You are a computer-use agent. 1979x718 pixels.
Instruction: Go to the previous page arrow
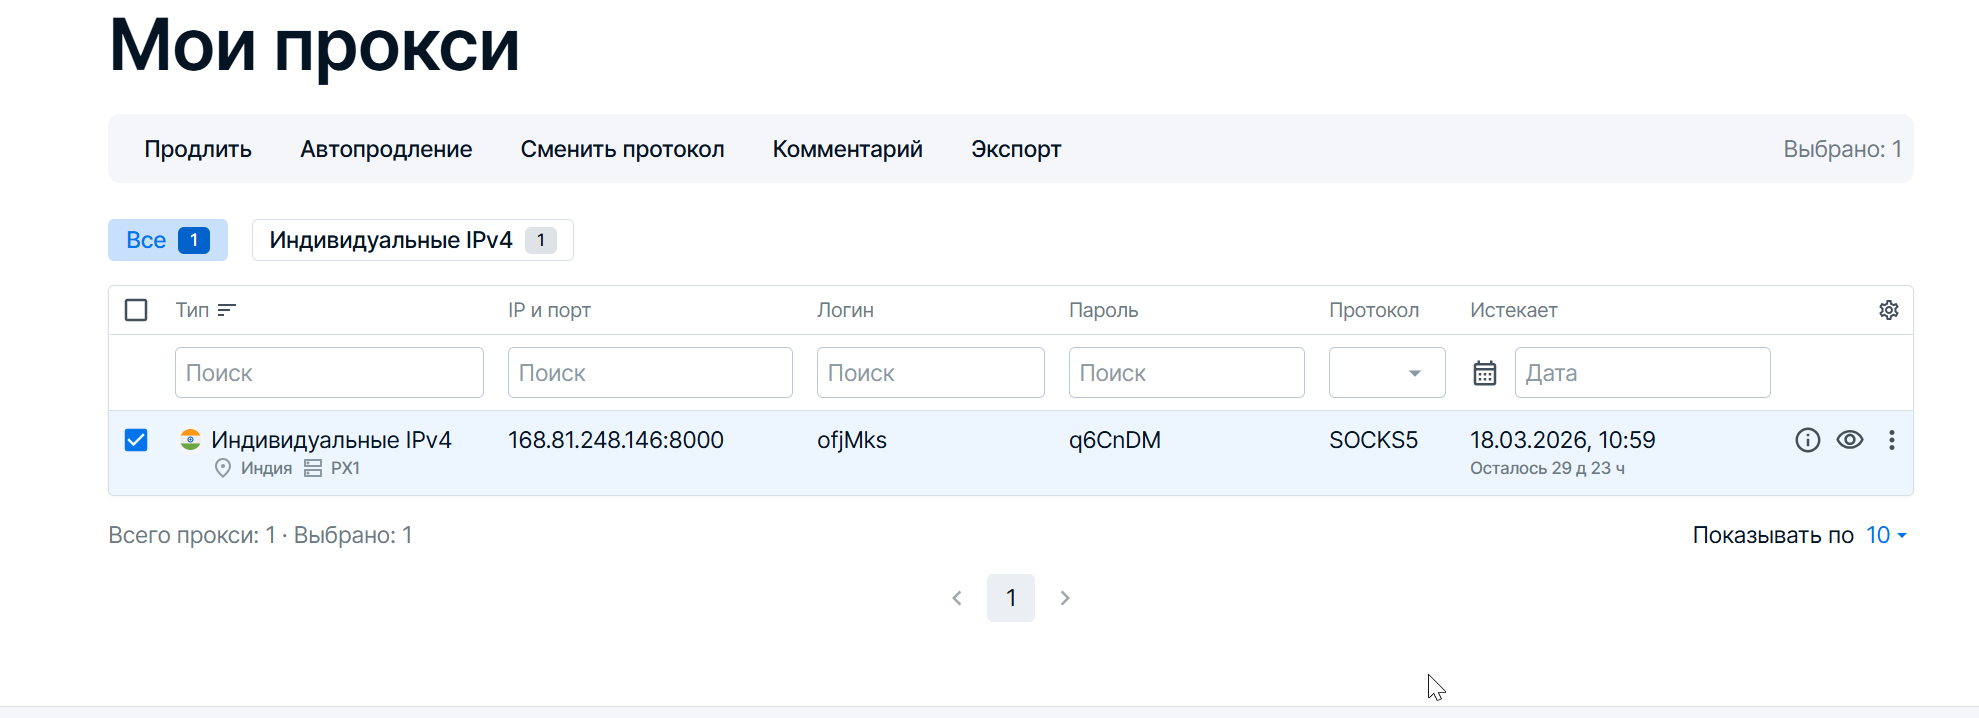coord(957,598)
